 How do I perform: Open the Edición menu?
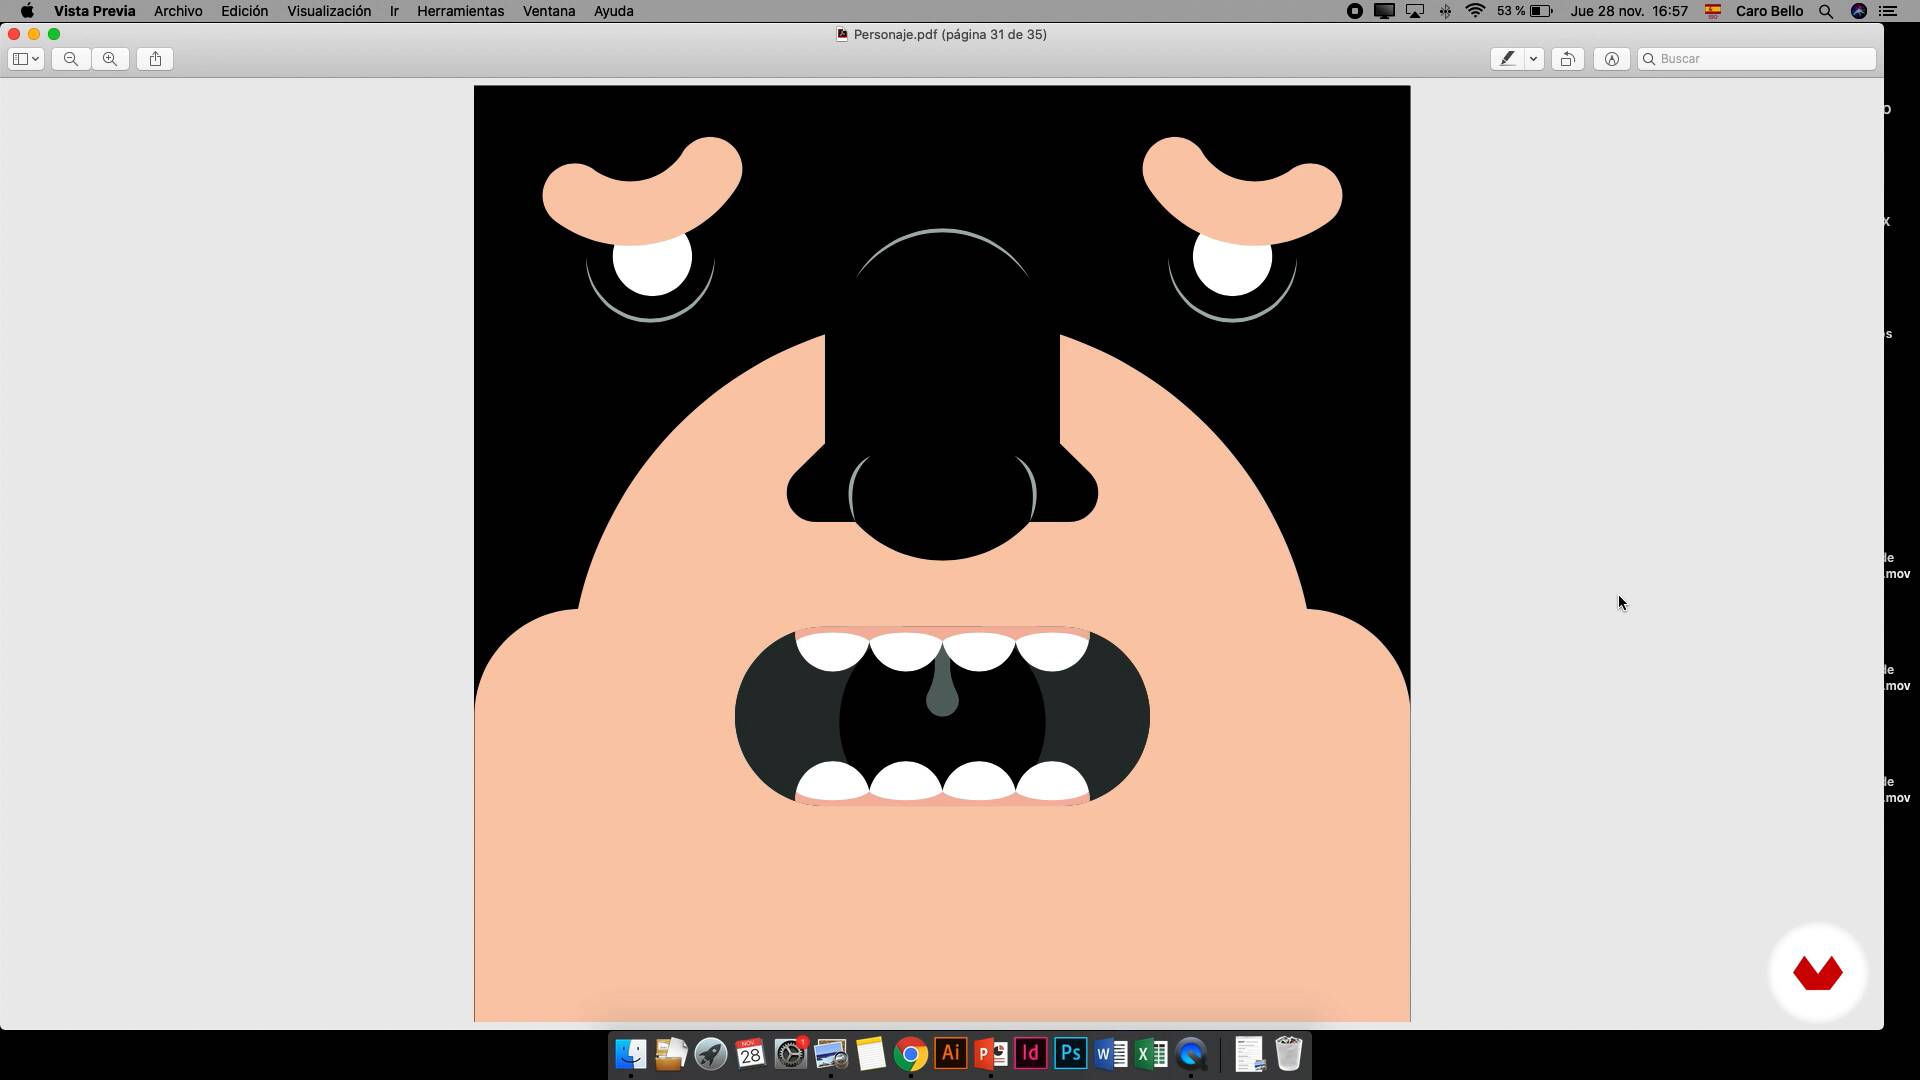click(245, 11)
